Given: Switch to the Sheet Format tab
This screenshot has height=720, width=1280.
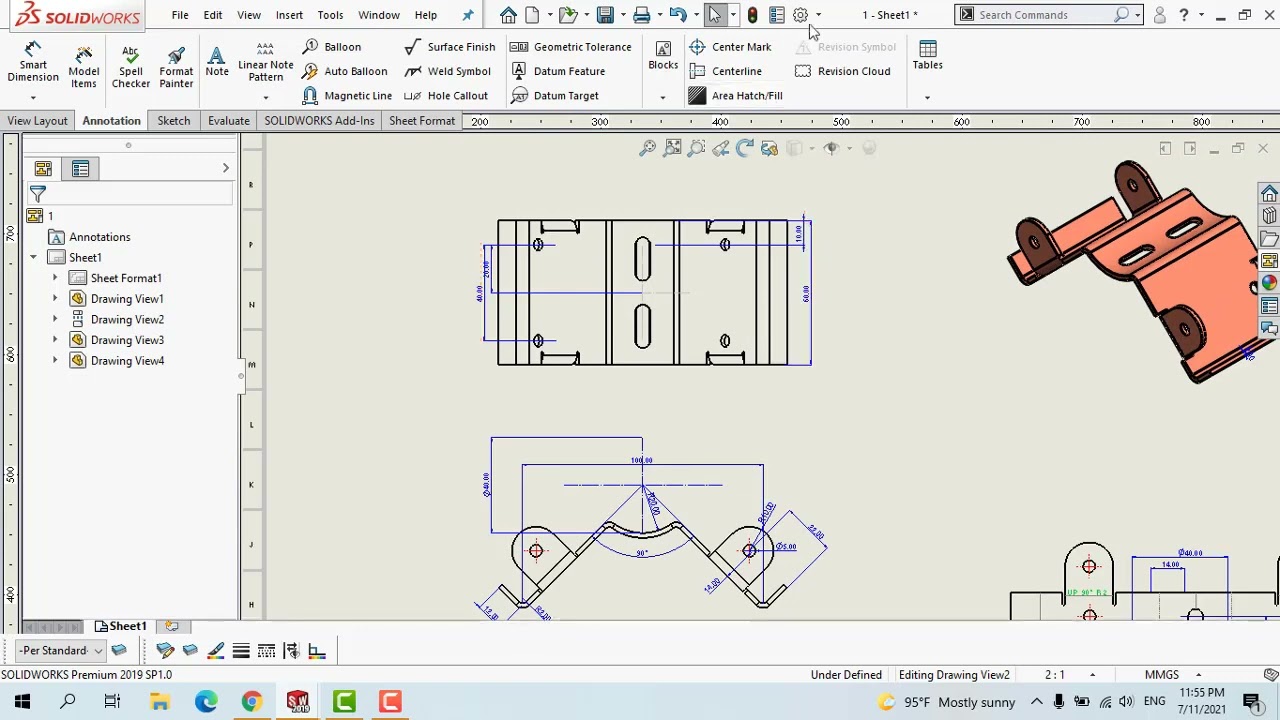Looking at the screenshot, I should [422, 121].
